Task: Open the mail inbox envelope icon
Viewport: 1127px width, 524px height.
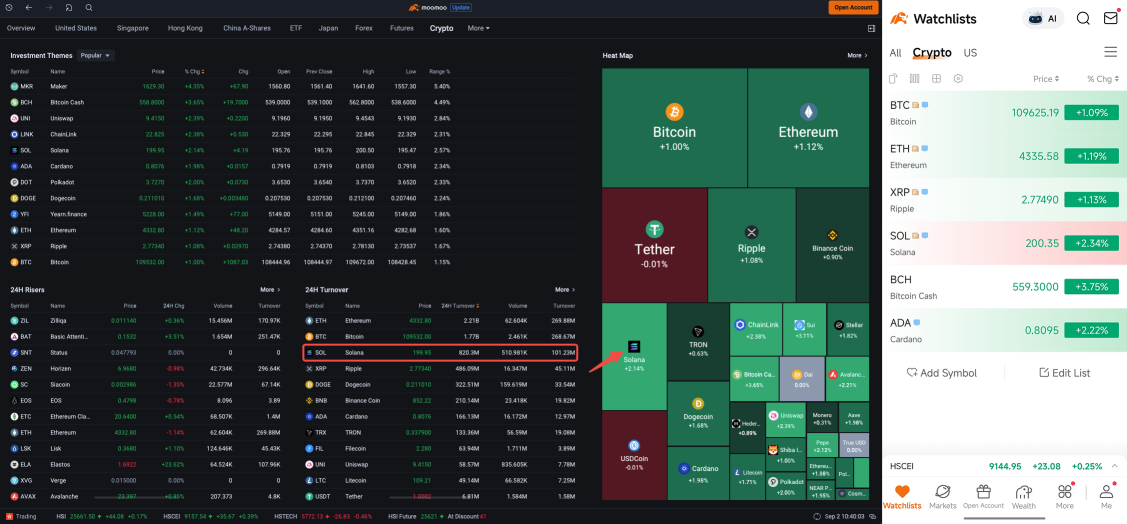Action: coord(1110,18)
